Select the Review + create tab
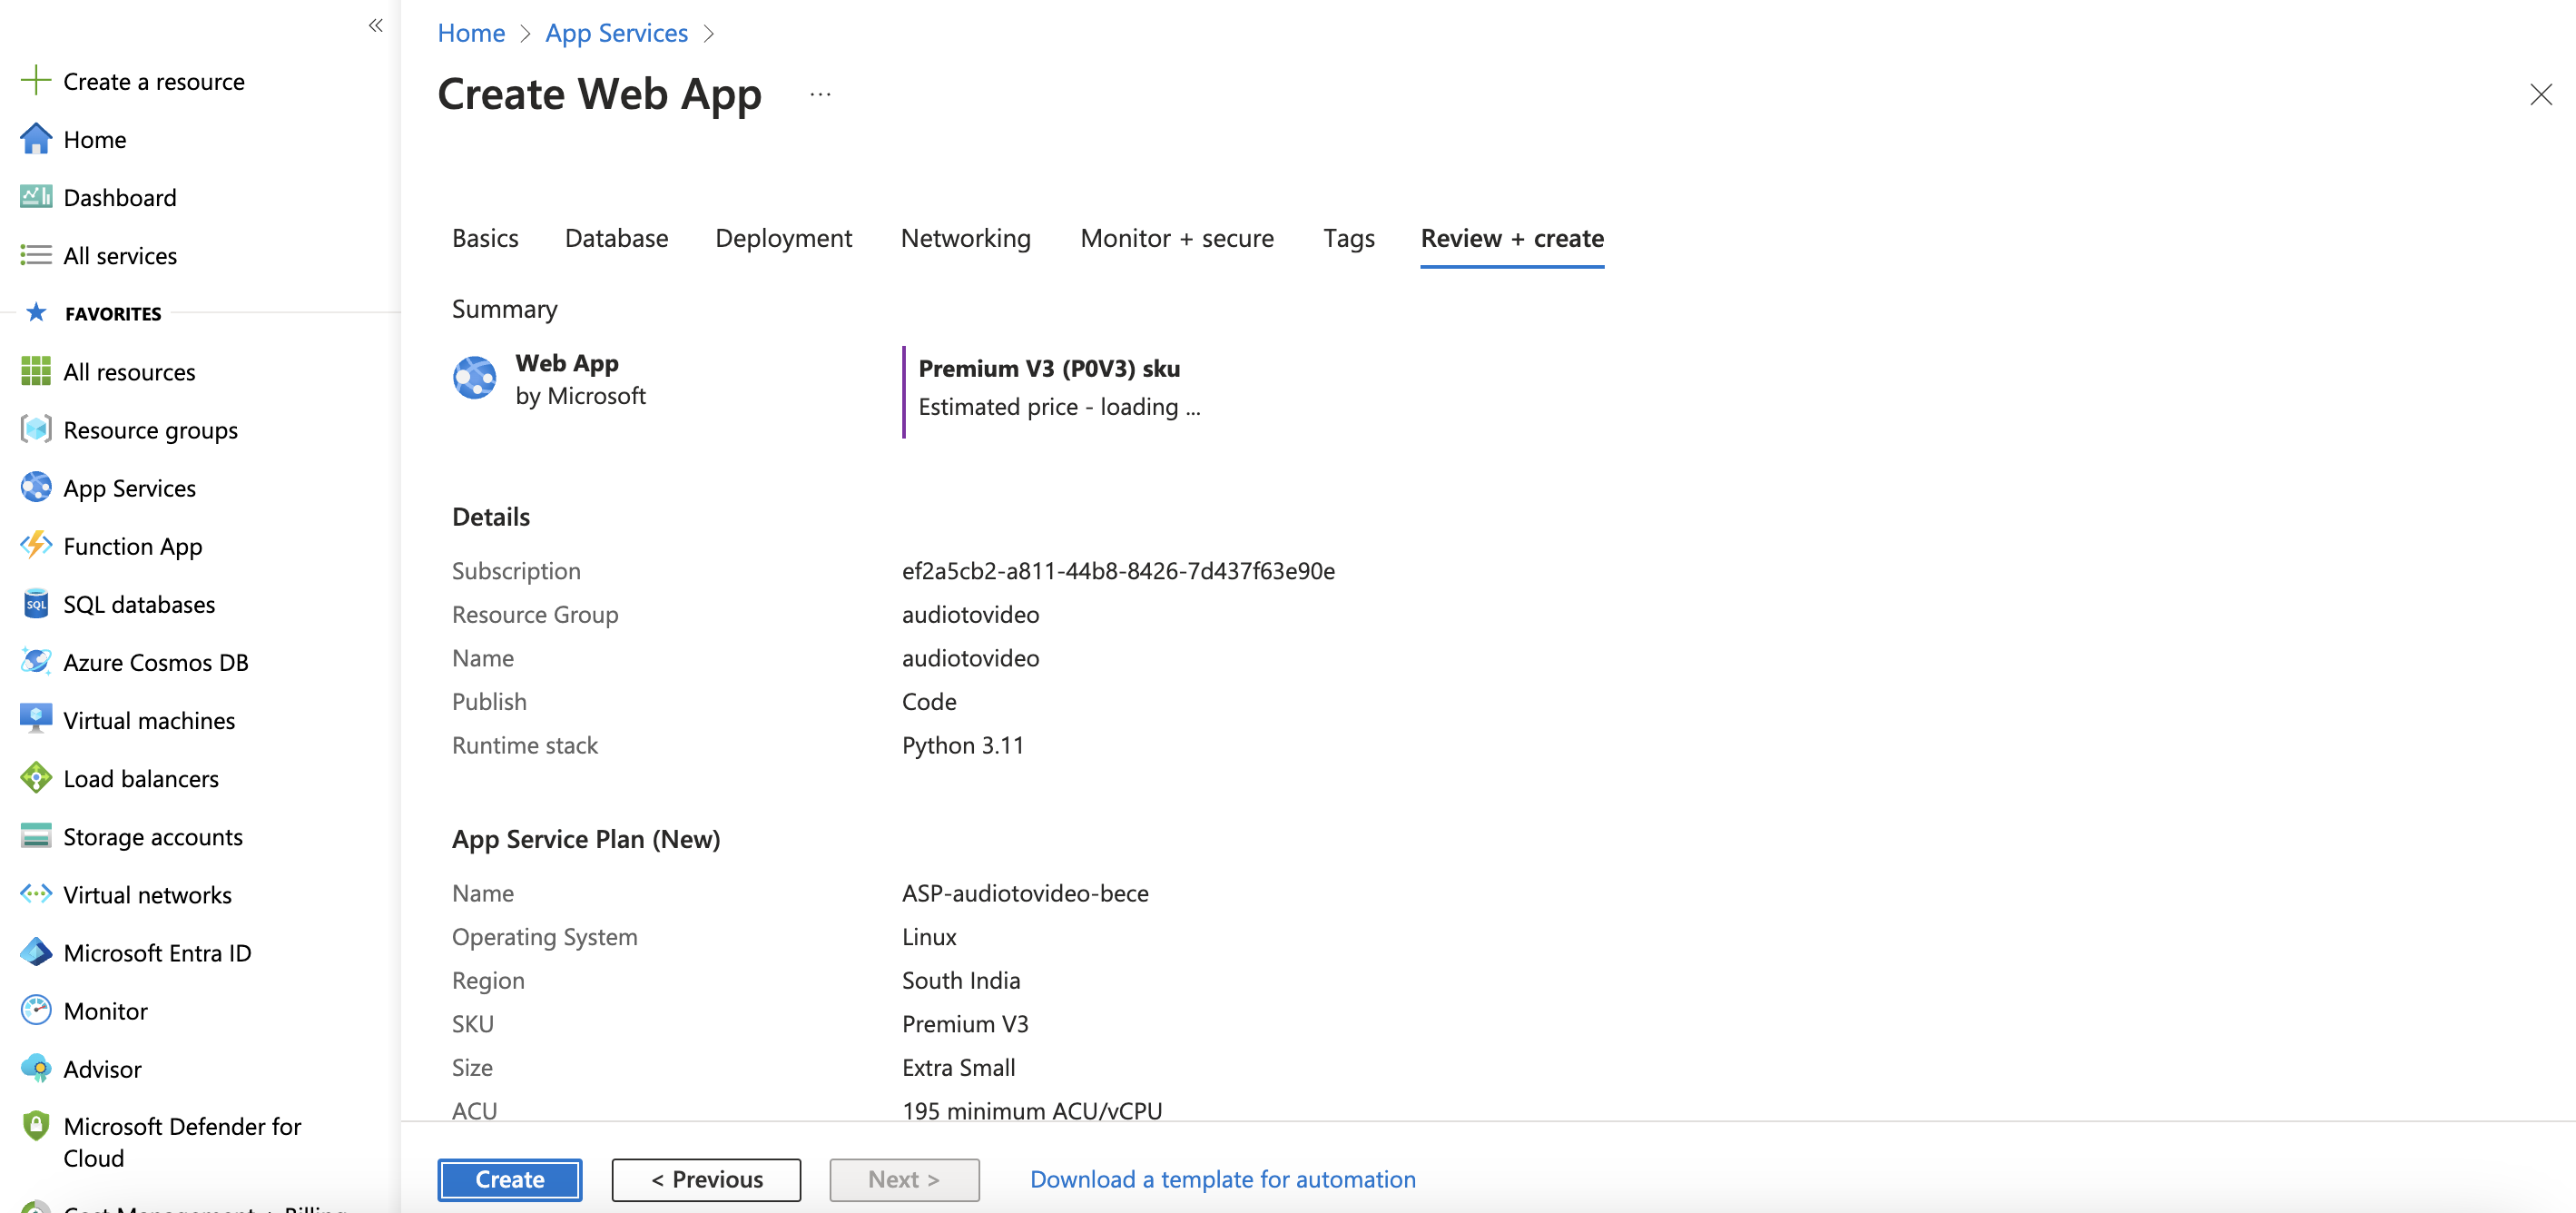 (1512, 238)
